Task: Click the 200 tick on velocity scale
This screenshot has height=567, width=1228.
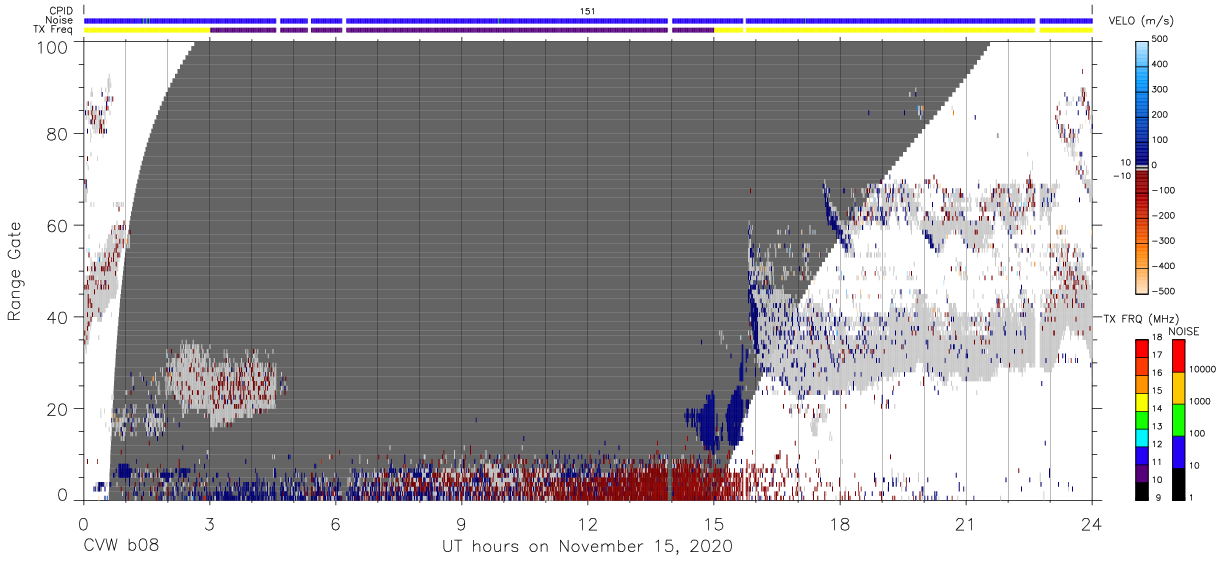Action: [1160, 115]
